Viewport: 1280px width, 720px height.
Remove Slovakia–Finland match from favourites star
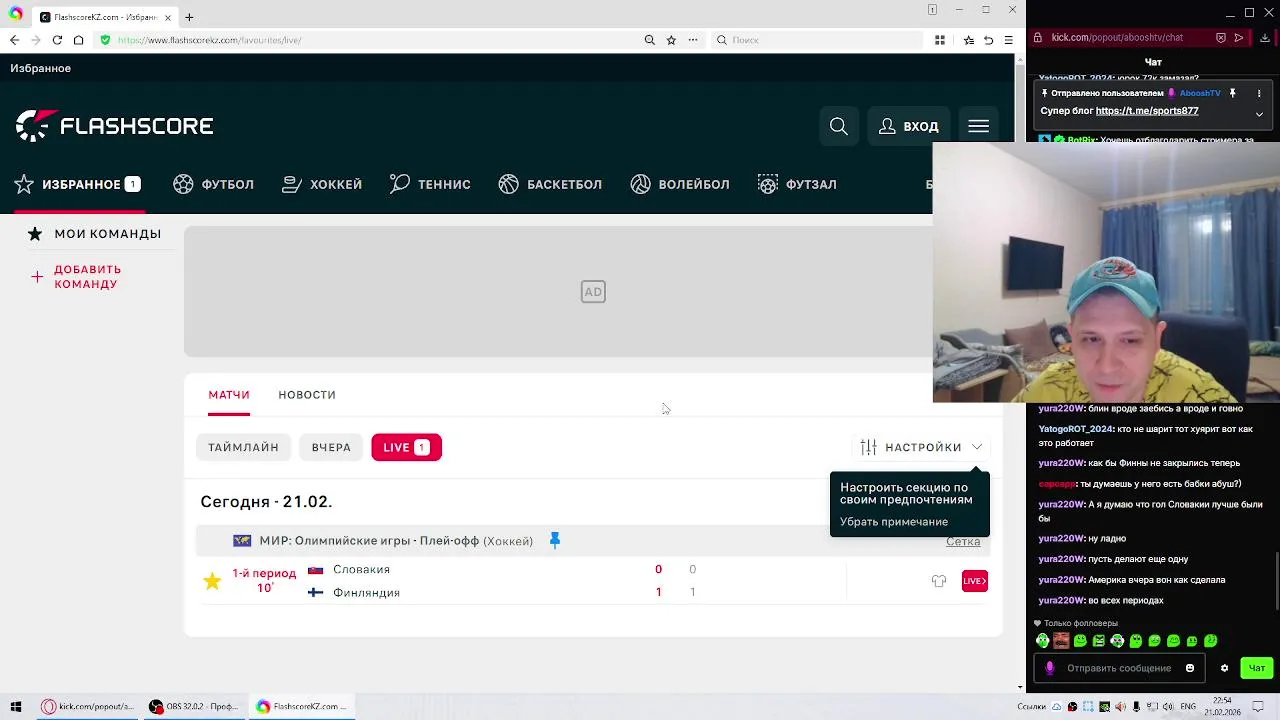click(212, 581)
